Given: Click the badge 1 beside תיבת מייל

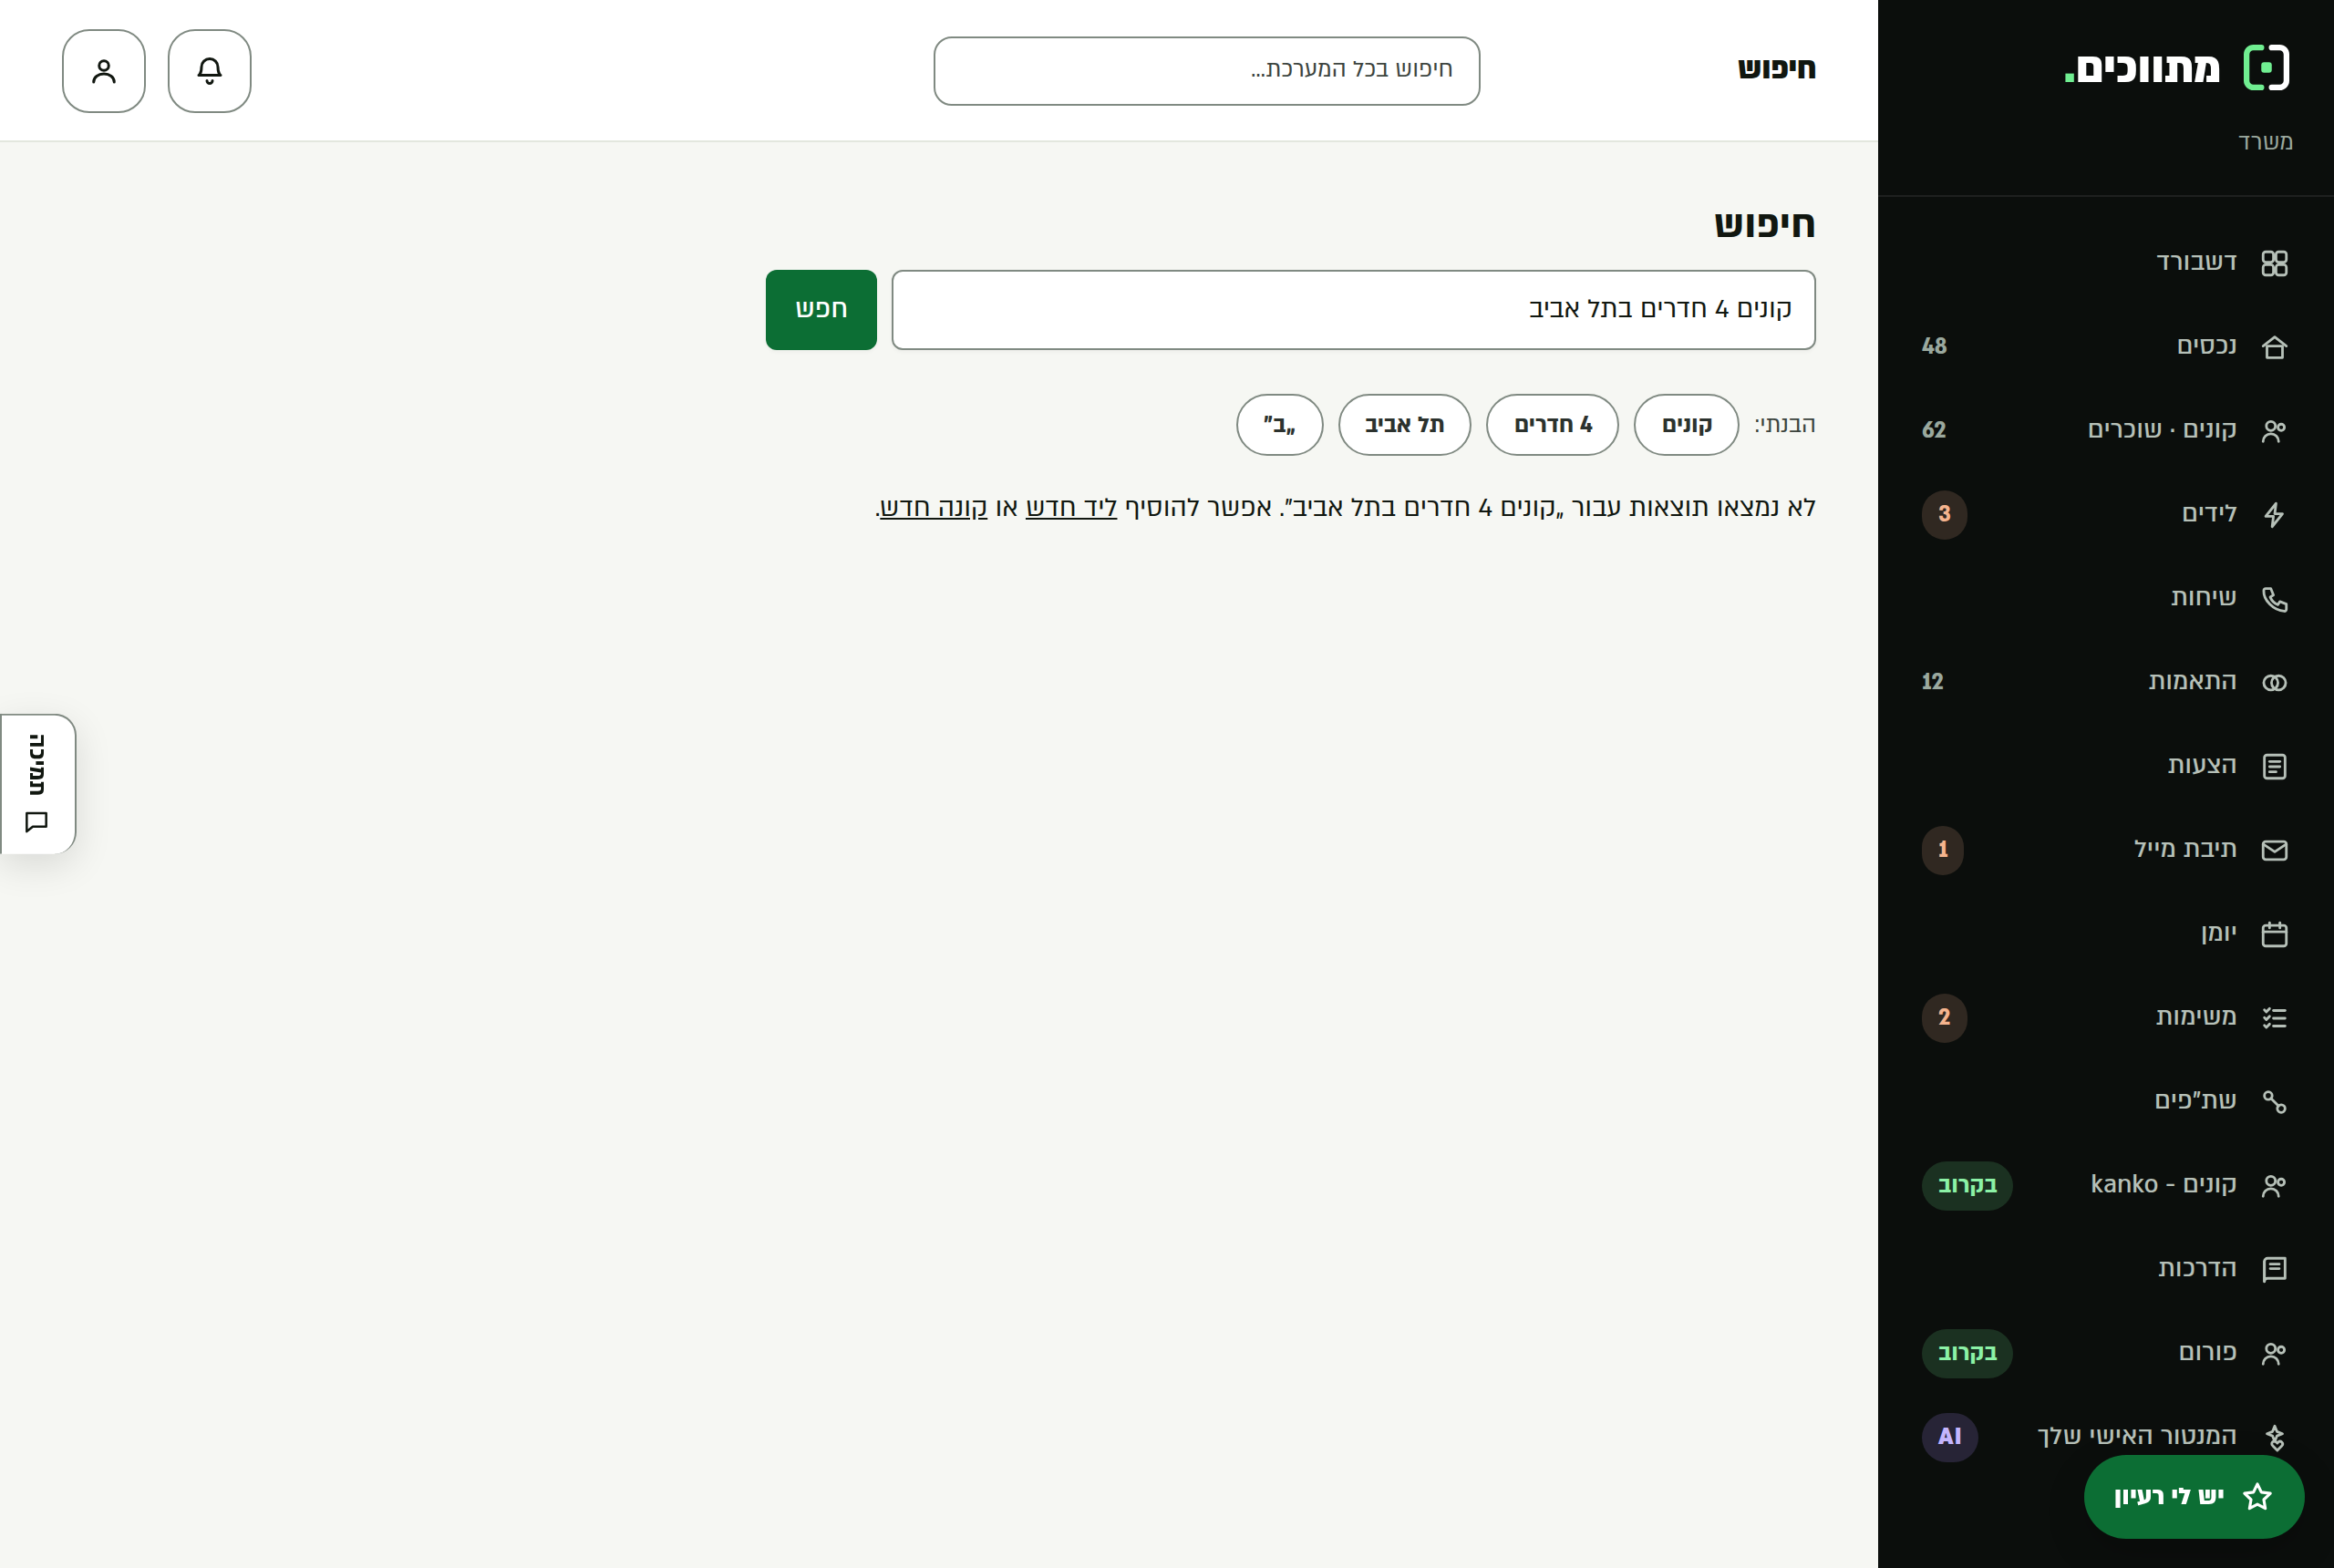Looking at the screenshot, I should pyautogui.click(x=1943, y=850).
